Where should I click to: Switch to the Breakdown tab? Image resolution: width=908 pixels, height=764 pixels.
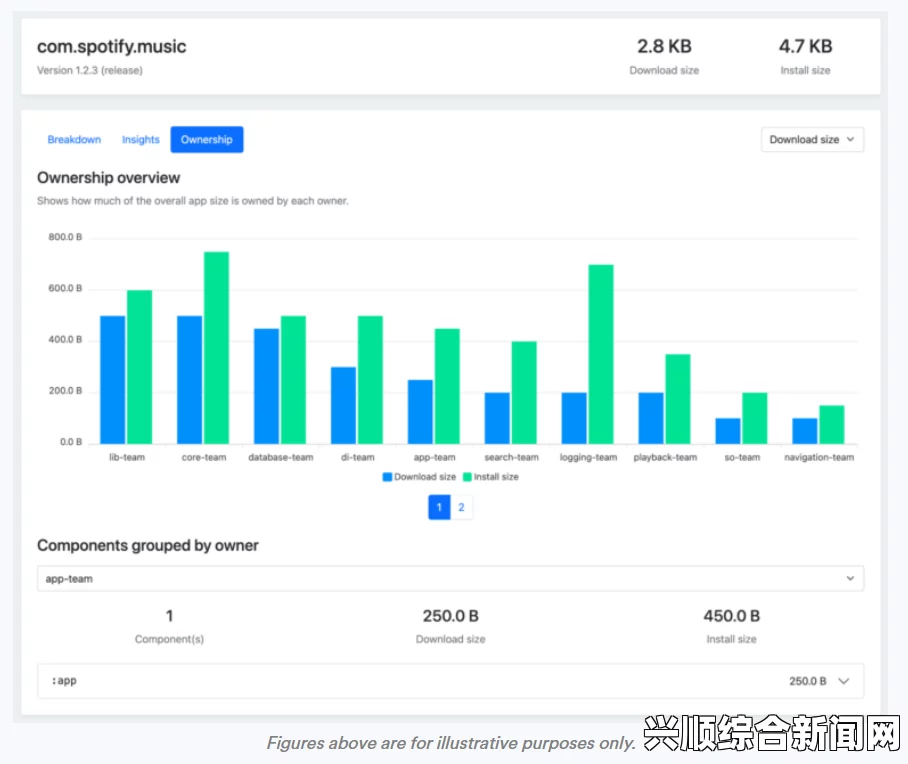tap(74, 140)
